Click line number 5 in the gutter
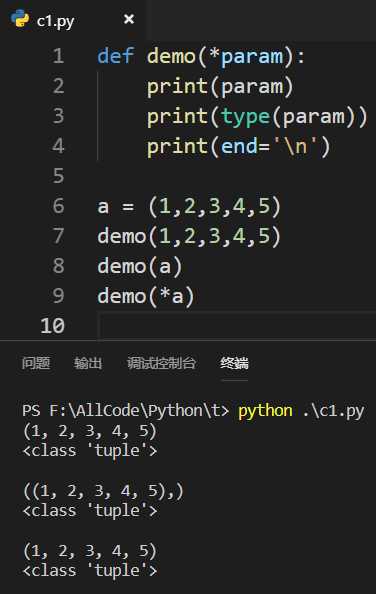The width and height of the screenshot is (376, 594). pyautogui.click(x=58, y=176)
